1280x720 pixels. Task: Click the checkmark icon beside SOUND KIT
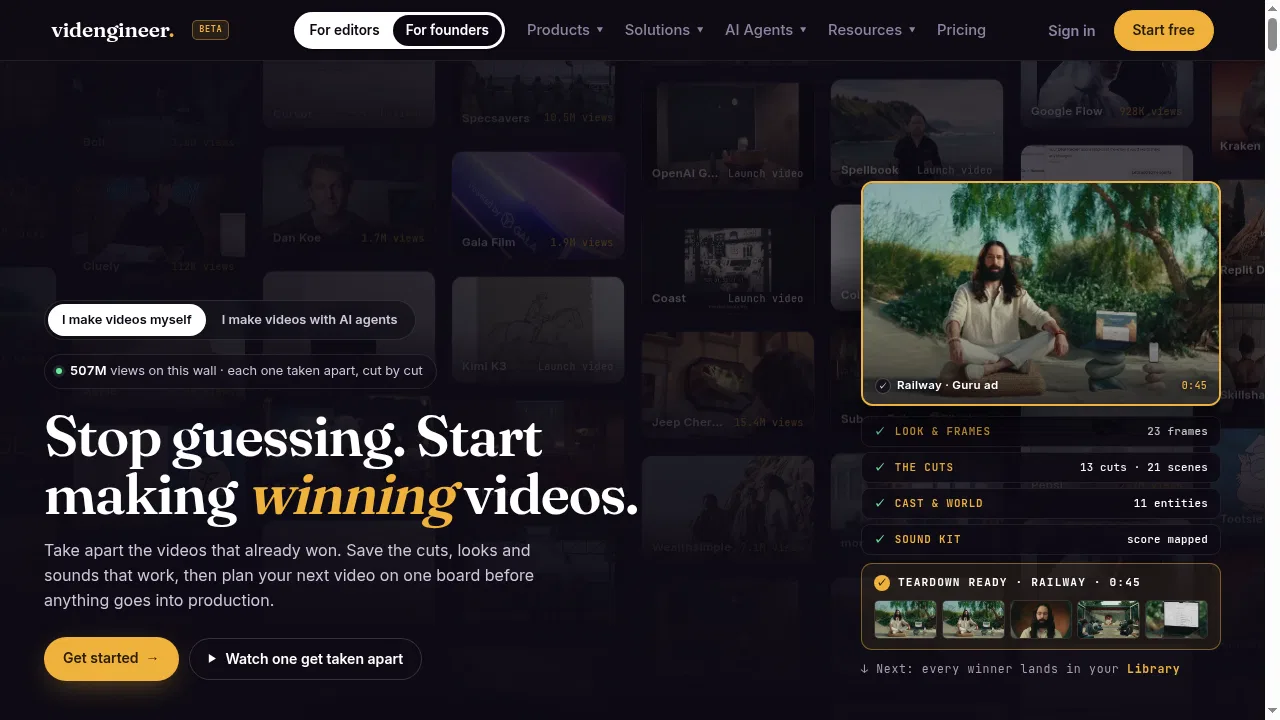[x=880, y=539]
